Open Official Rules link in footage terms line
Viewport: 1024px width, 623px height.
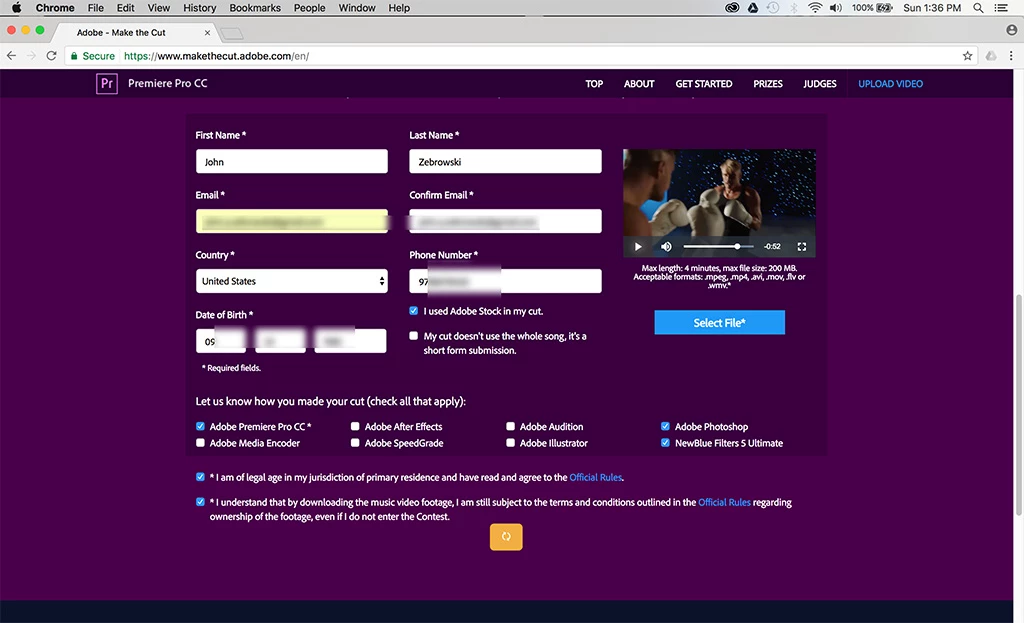click(724, 502)
